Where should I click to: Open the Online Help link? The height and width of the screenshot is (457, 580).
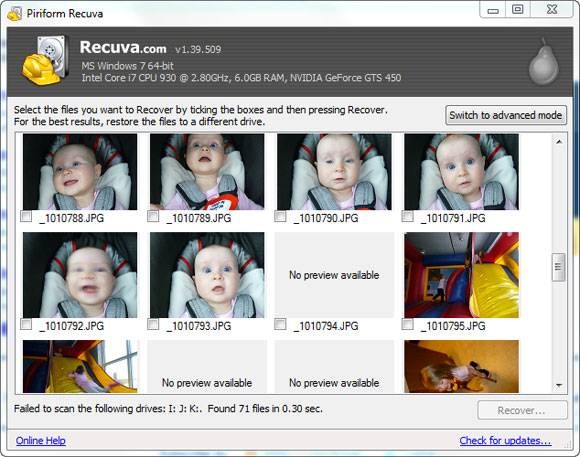(41, 440)
